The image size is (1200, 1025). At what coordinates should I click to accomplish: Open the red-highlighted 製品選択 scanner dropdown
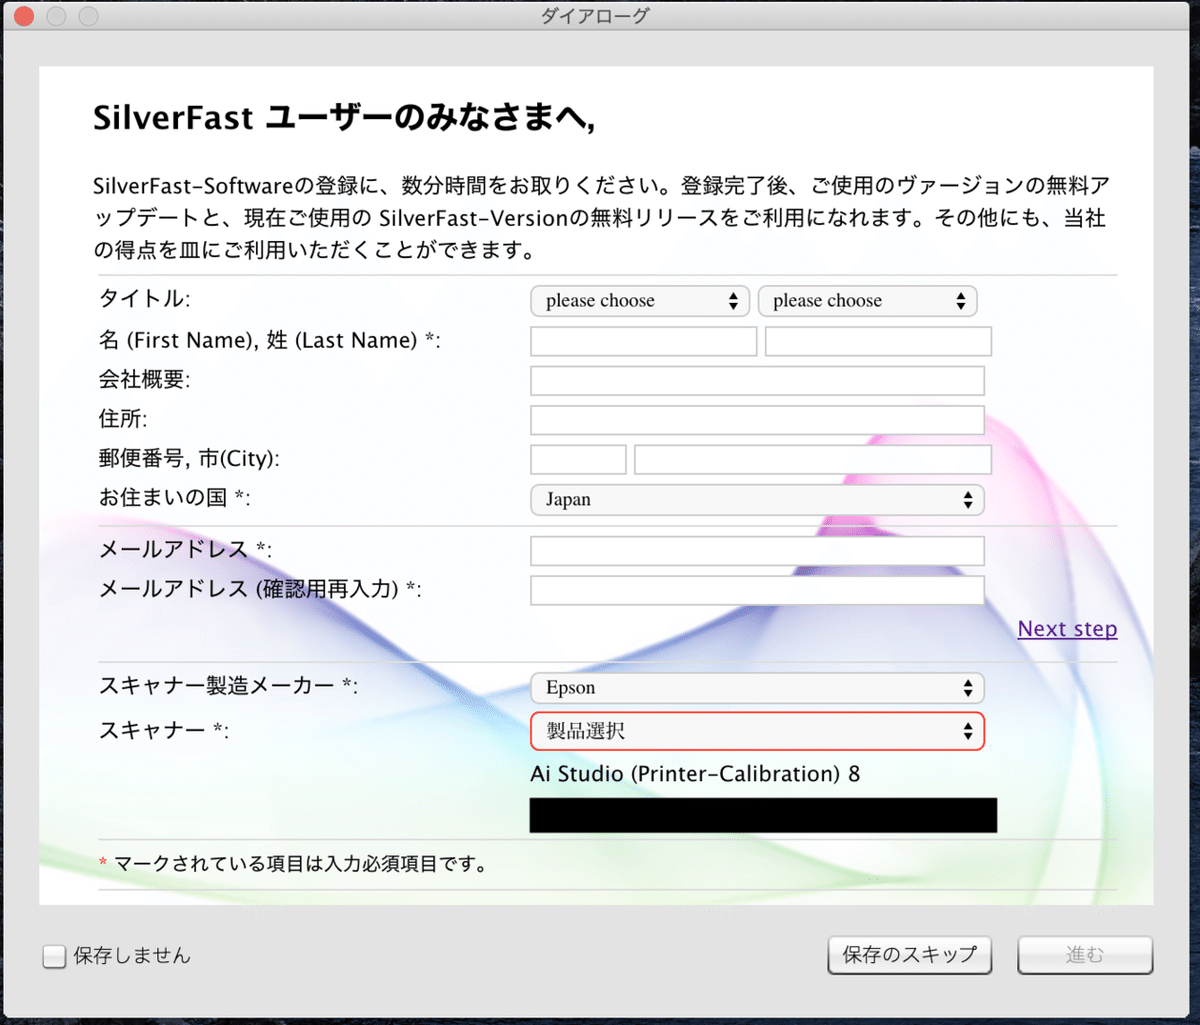[x=757, y=731]
